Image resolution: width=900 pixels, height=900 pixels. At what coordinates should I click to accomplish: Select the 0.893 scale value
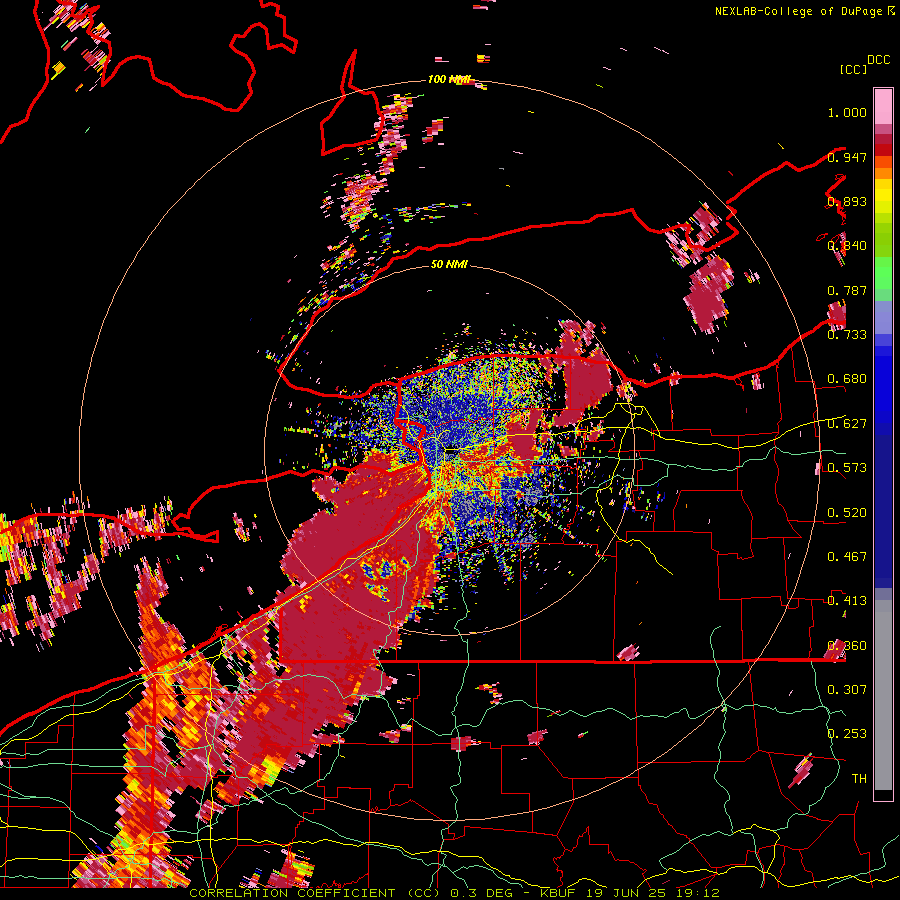(847, 201)
